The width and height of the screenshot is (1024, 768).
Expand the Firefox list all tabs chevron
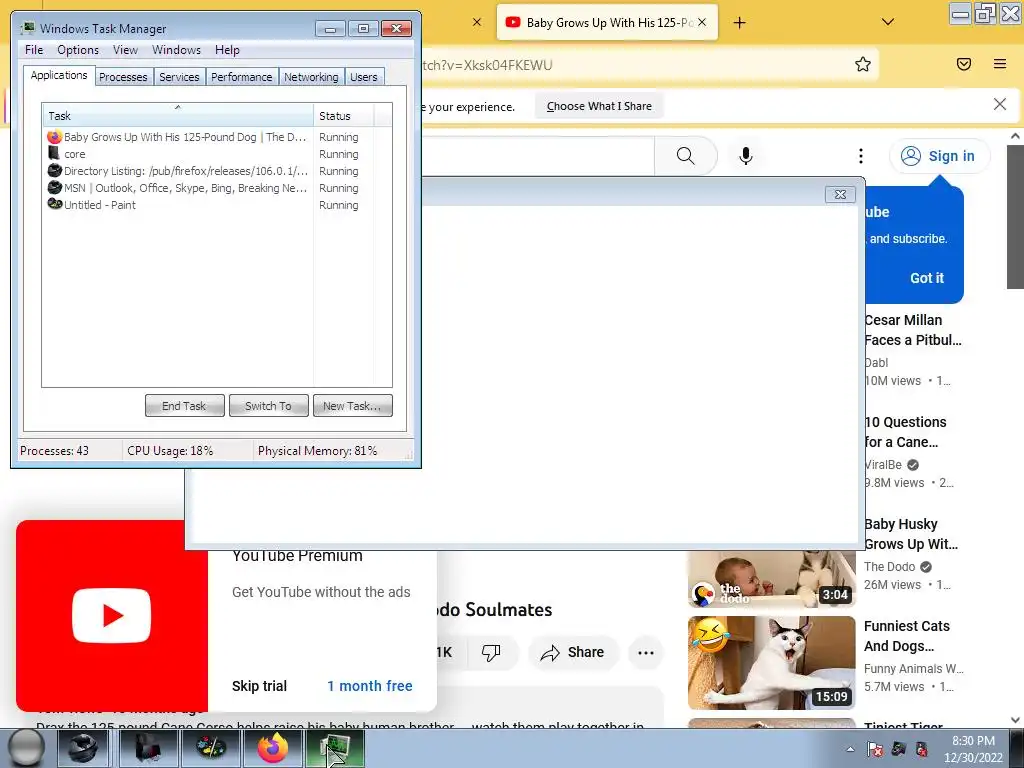[x=888, y=22]
